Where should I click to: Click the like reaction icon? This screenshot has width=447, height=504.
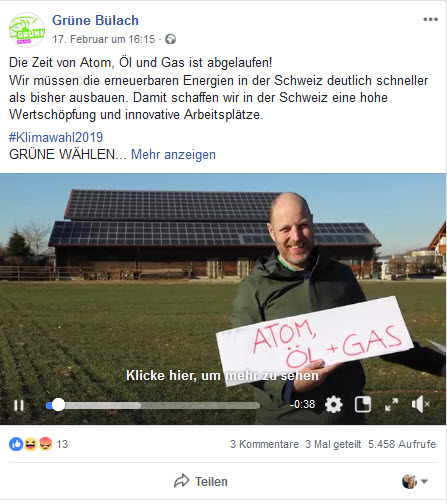(16, 444)
